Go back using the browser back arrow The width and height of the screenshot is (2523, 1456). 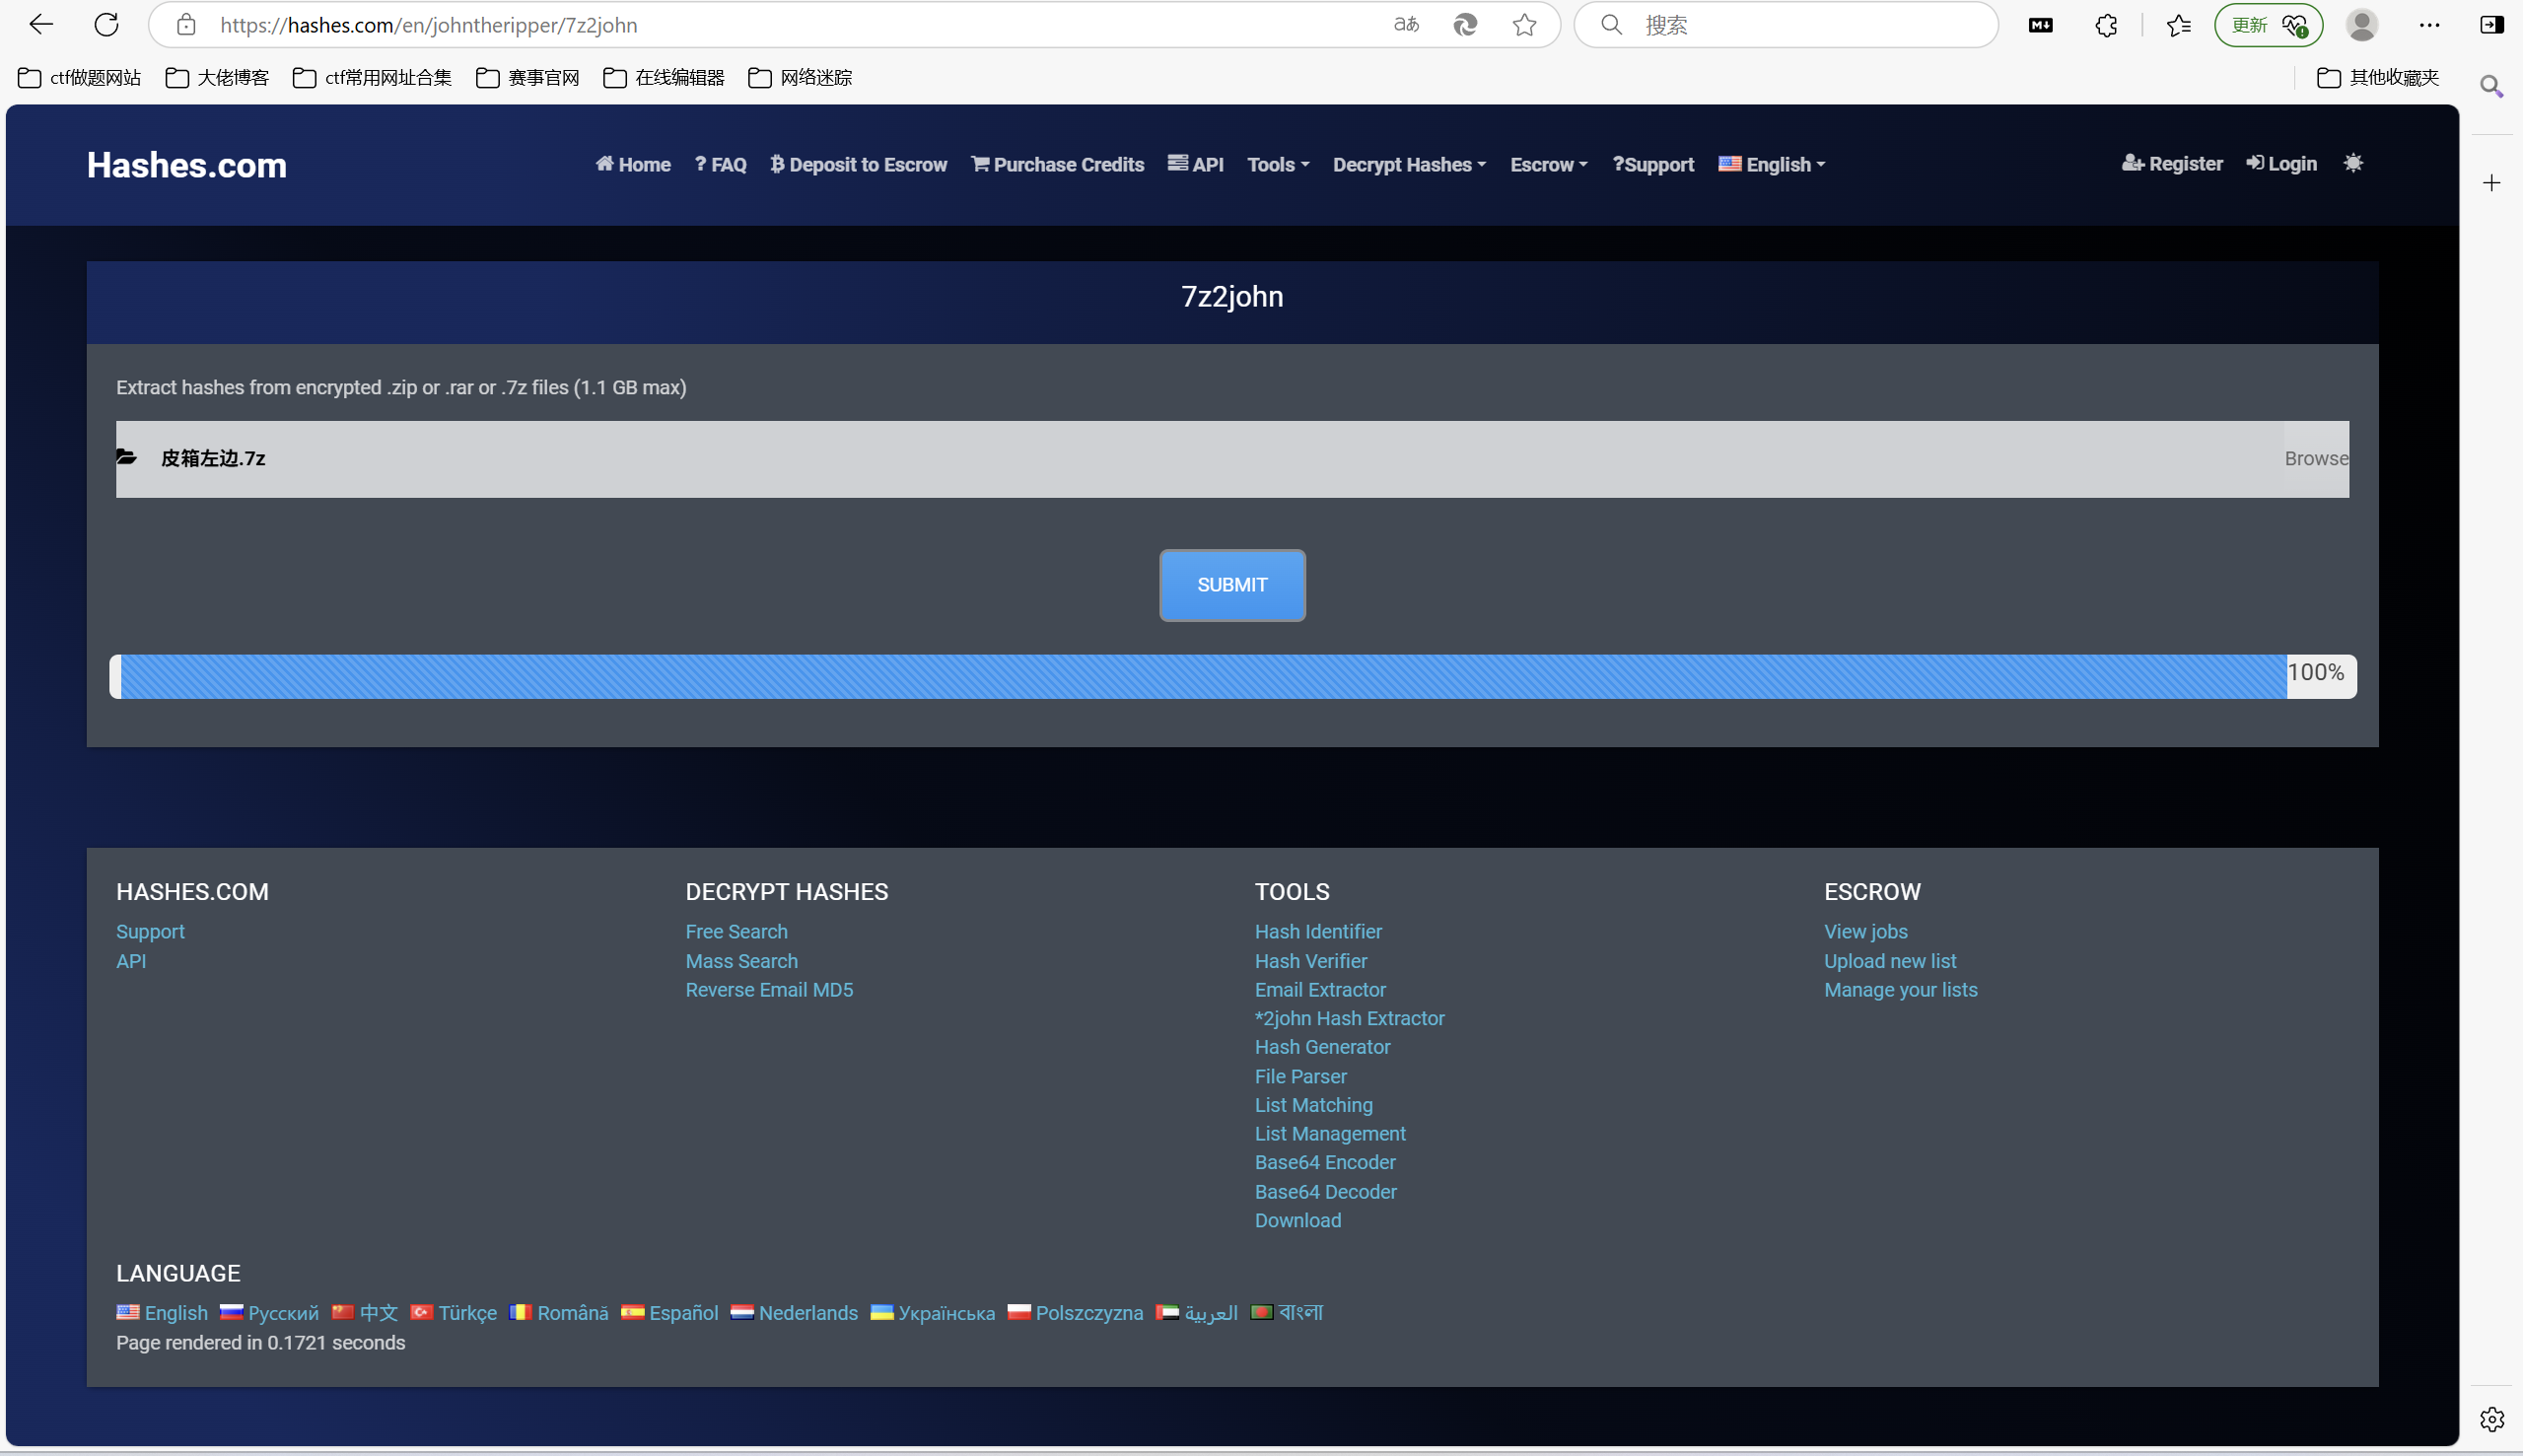click(41, 25)
